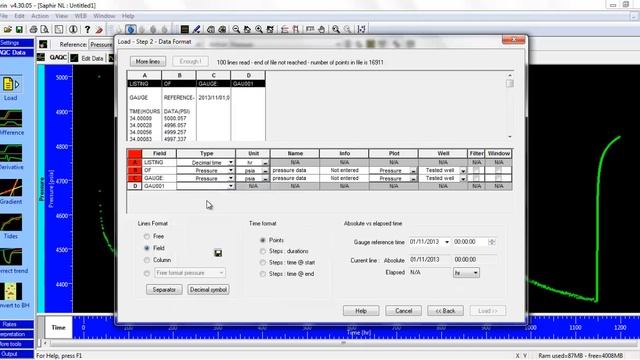Viewport: 640px width, 360px height.
Task: Select the Gradient tool in sidebar
Action: click(11, 192)
